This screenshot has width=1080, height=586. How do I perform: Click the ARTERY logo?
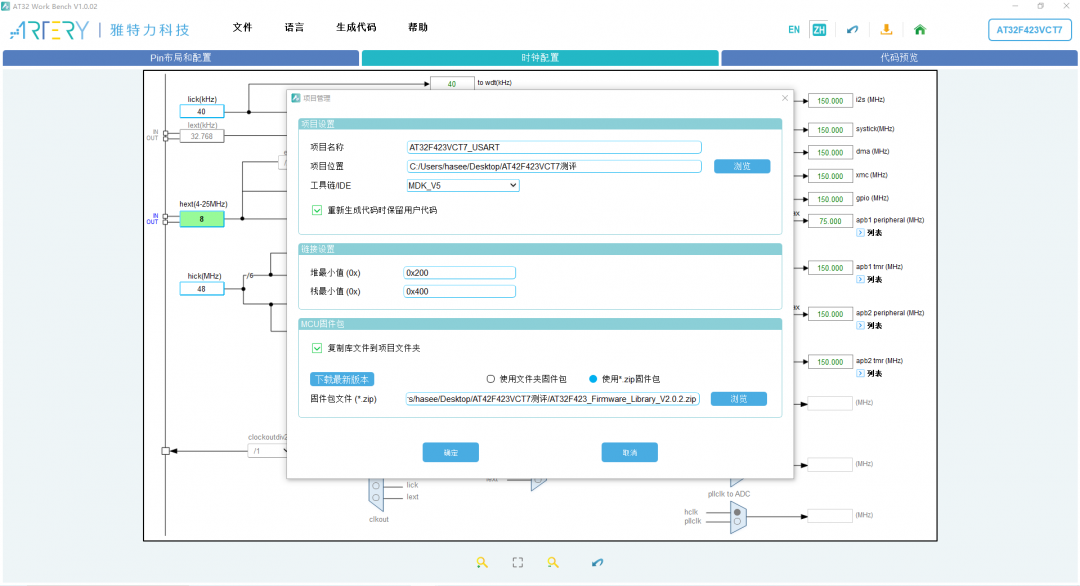click(x=50, y=30)
